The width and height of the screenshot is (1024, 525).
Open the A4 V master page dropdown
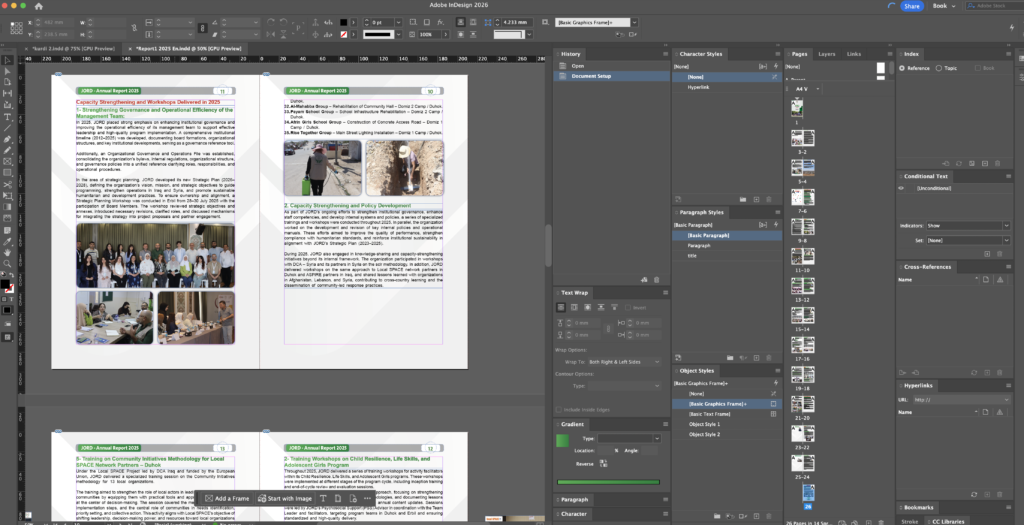[812, 89]
